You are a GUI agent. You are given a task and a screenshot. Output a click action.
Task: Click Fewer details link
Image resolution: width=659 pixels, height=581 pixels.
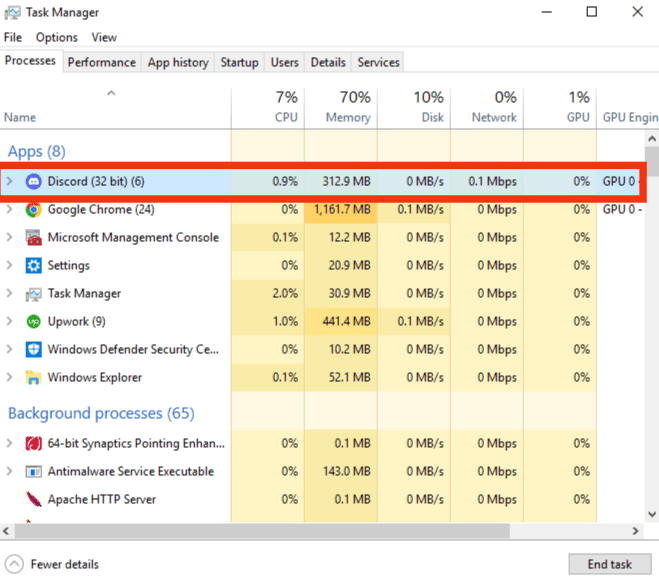[65, 564]
